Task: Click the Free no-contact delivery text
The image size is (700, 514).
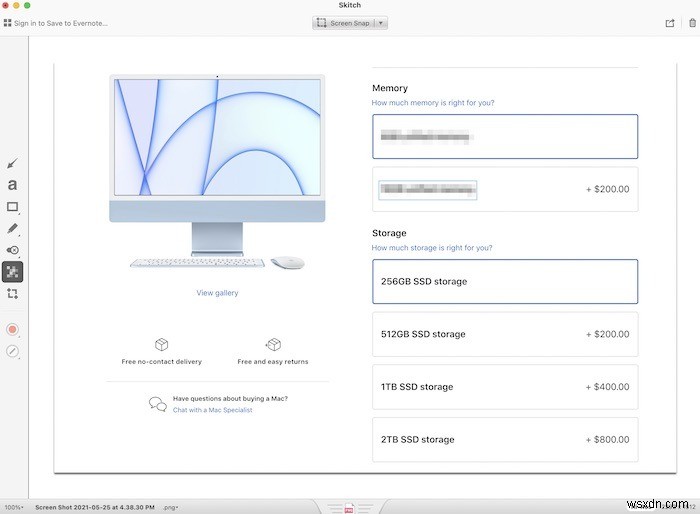Action: click(162, 362)
